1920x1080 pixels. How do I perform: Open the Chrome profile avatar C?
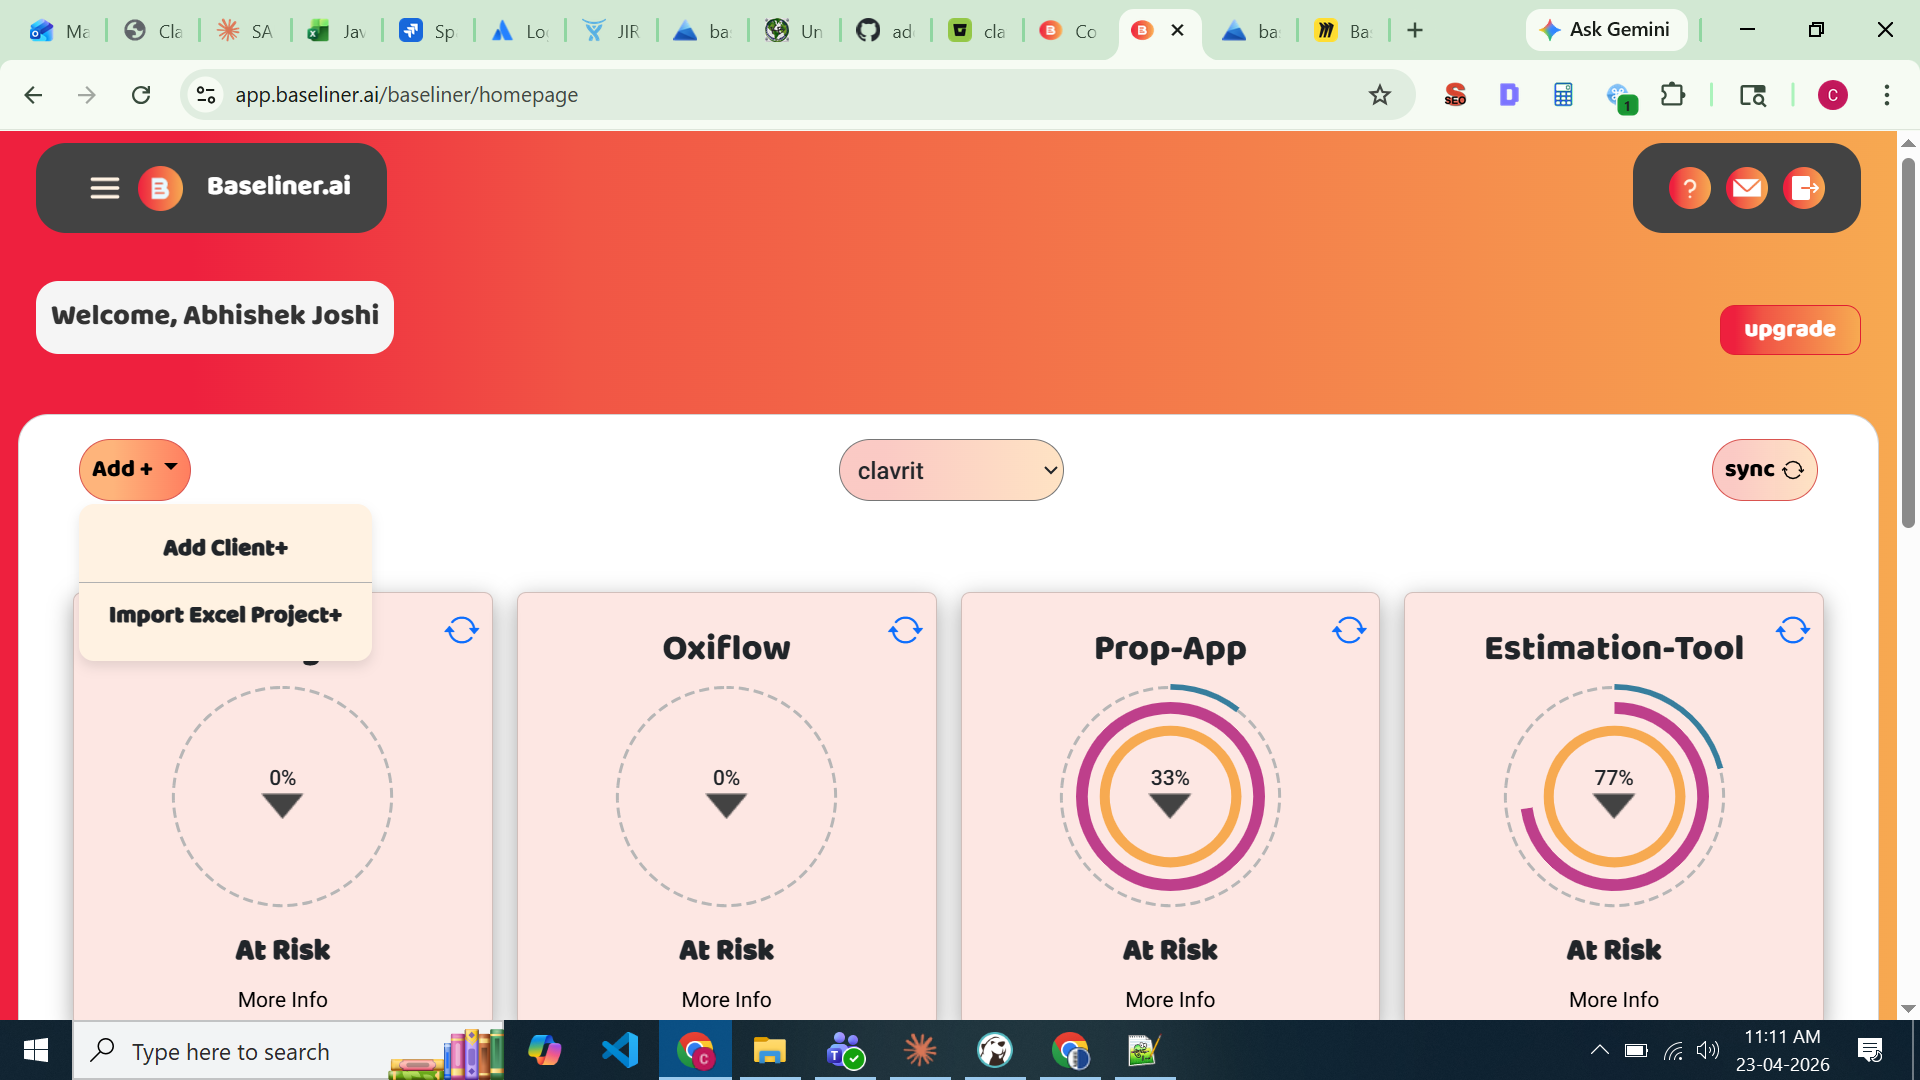1833,95
